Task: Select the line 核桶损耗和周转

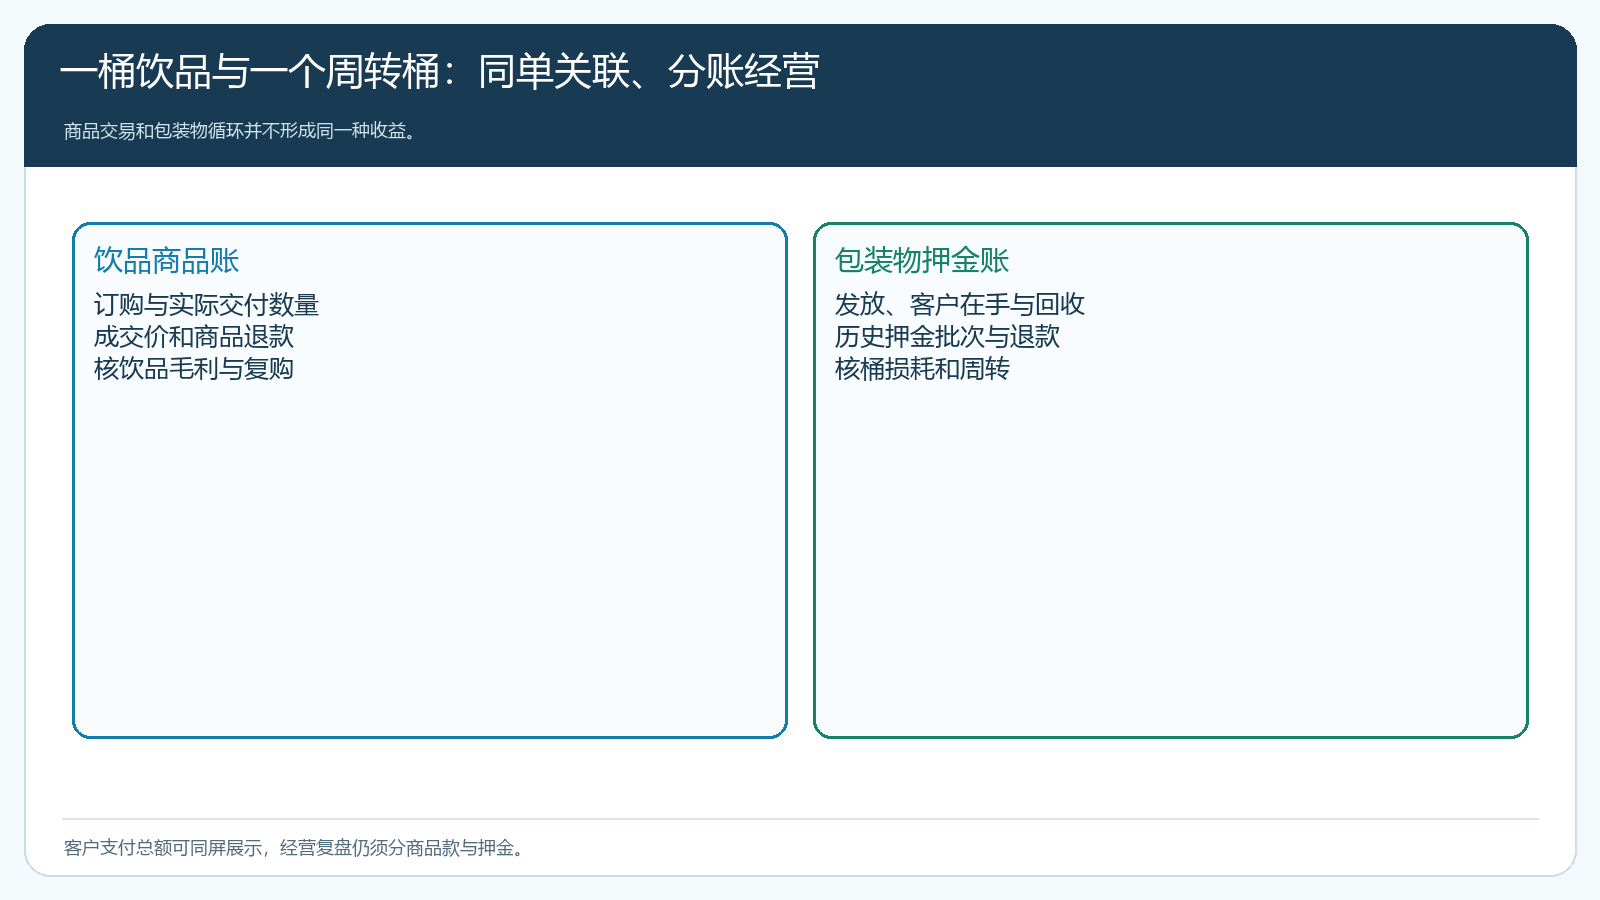Action: click(922, 368)
